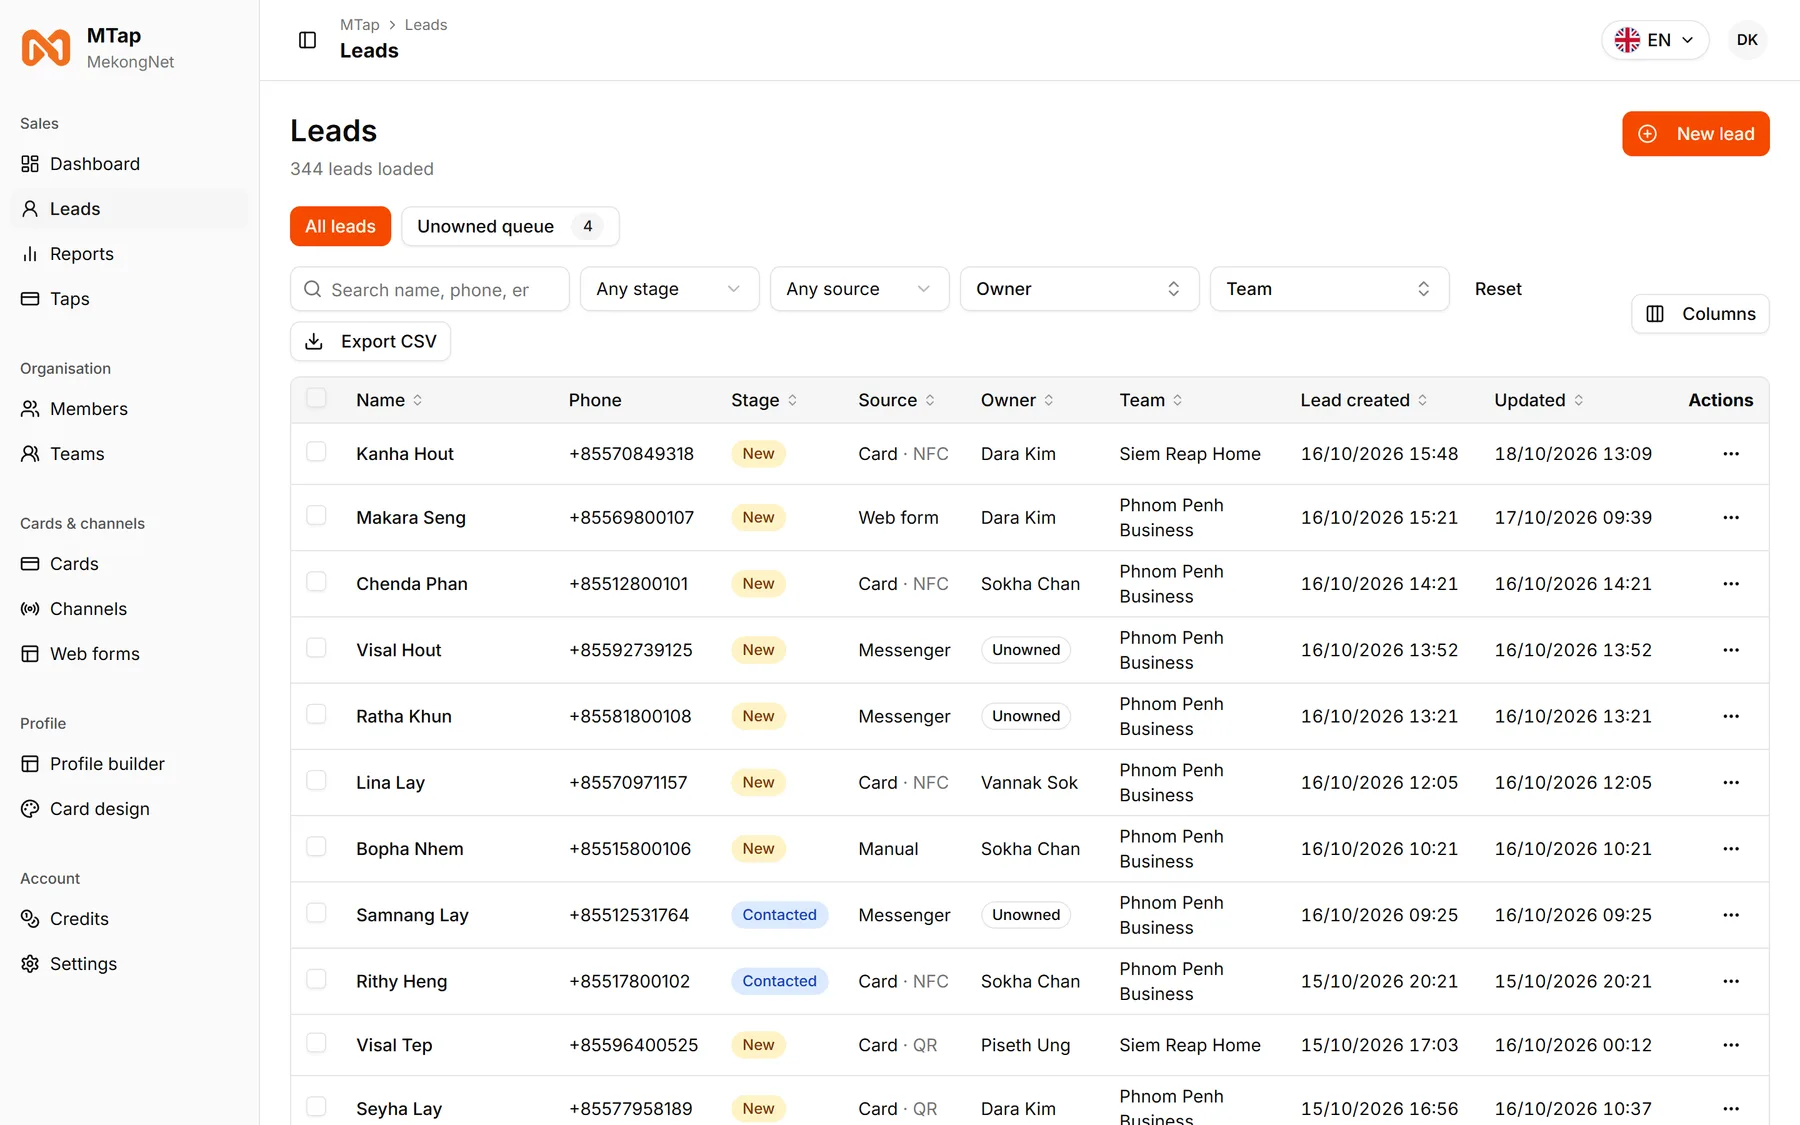Open actions menu for Visal Tep

pyautogui.click(x=1731, y=1045)
